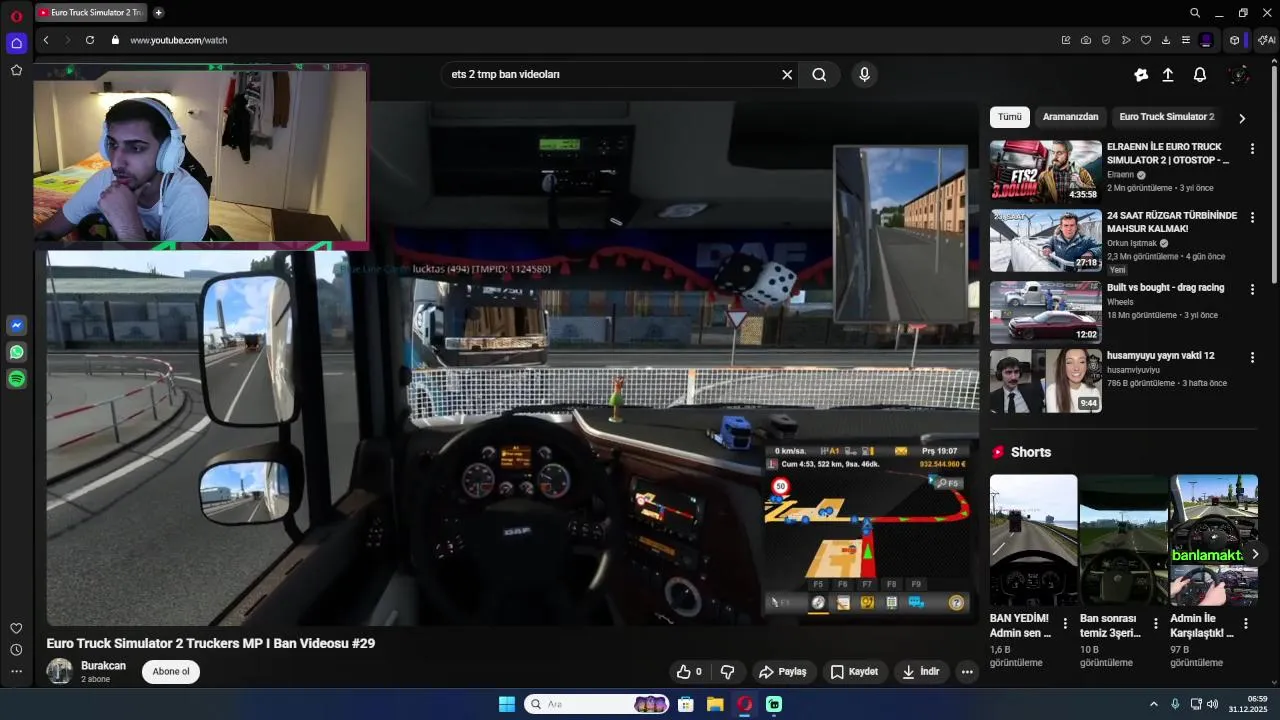1280x720 pixels.
Task: Share the video with Paylaş
Action: pos(783,672)
